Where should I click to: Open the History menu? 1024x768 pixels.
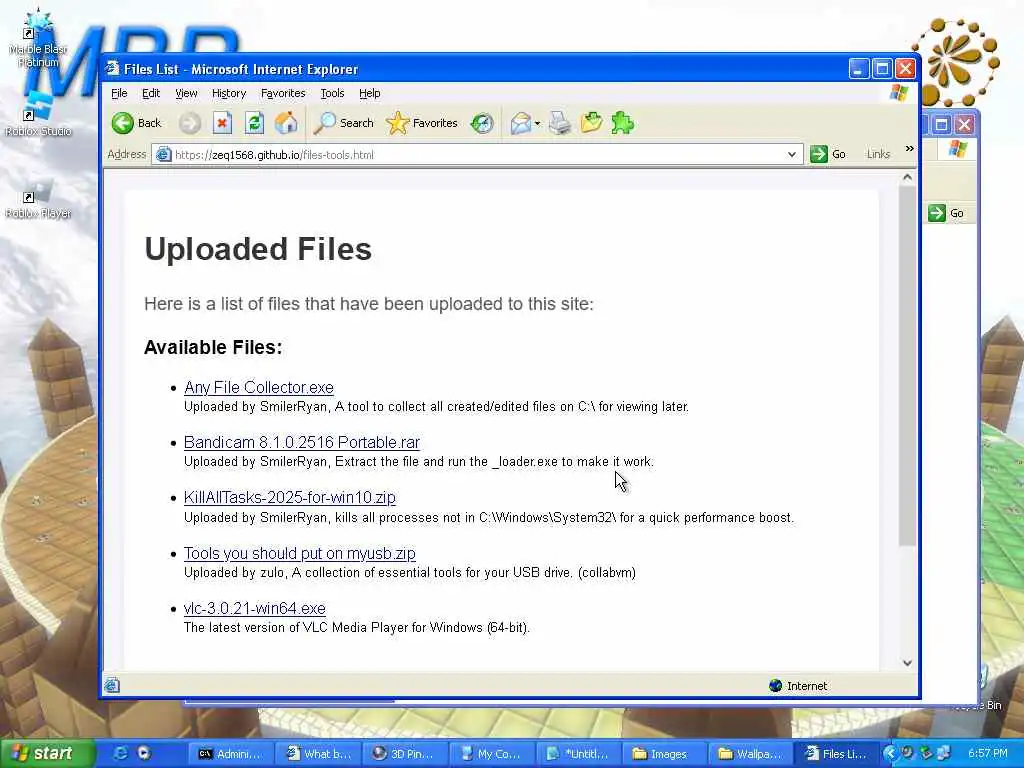coord(229,93)
